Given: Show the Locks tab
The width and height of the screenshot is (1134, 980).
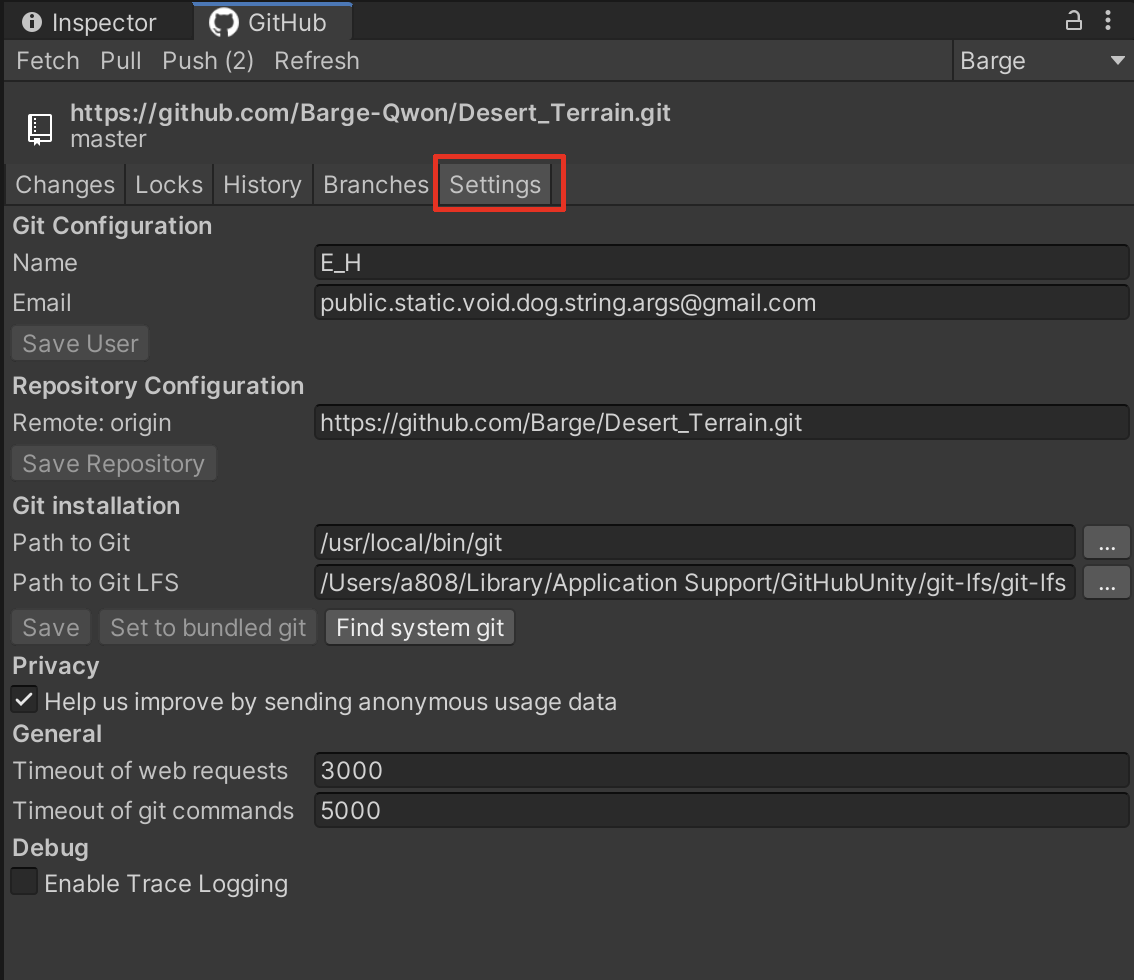Looking at the screenshot, I should point(169,185).
